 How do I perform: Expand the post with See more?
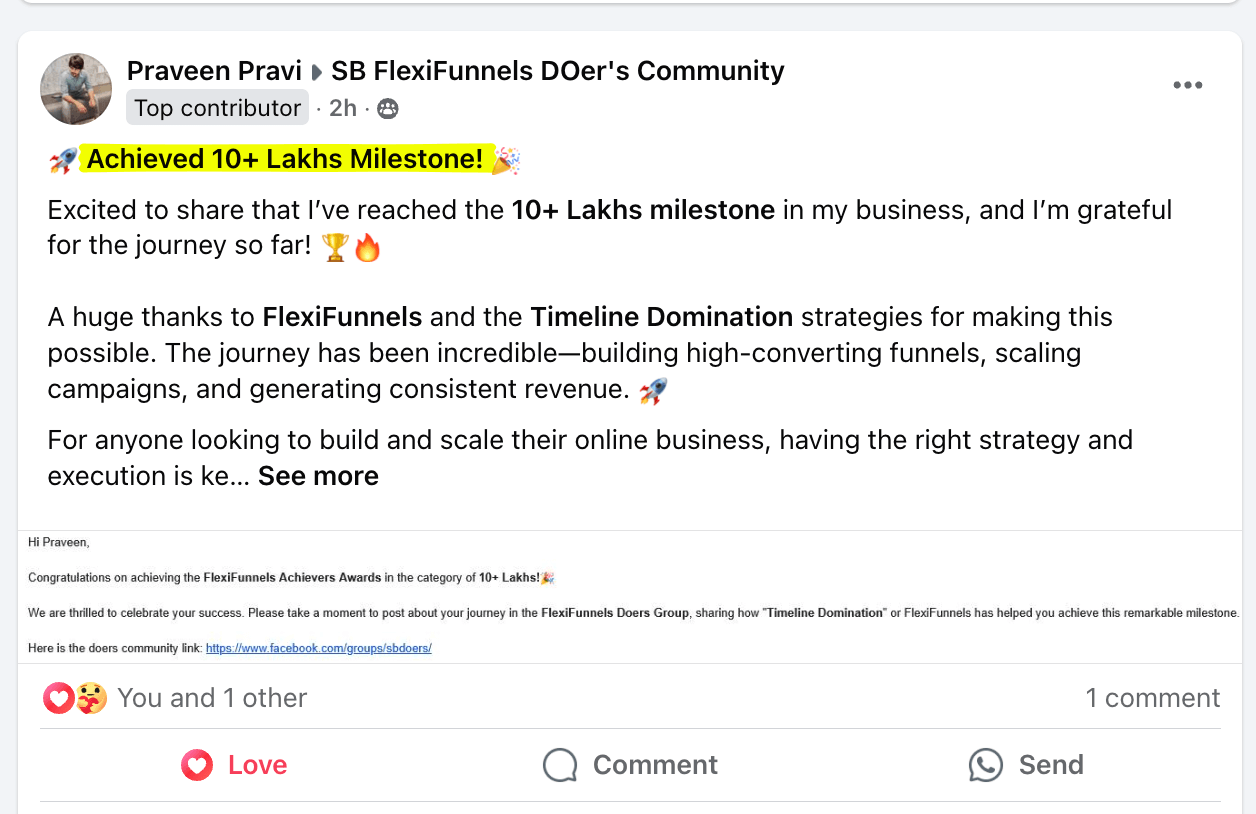click(x=318, y=476)
